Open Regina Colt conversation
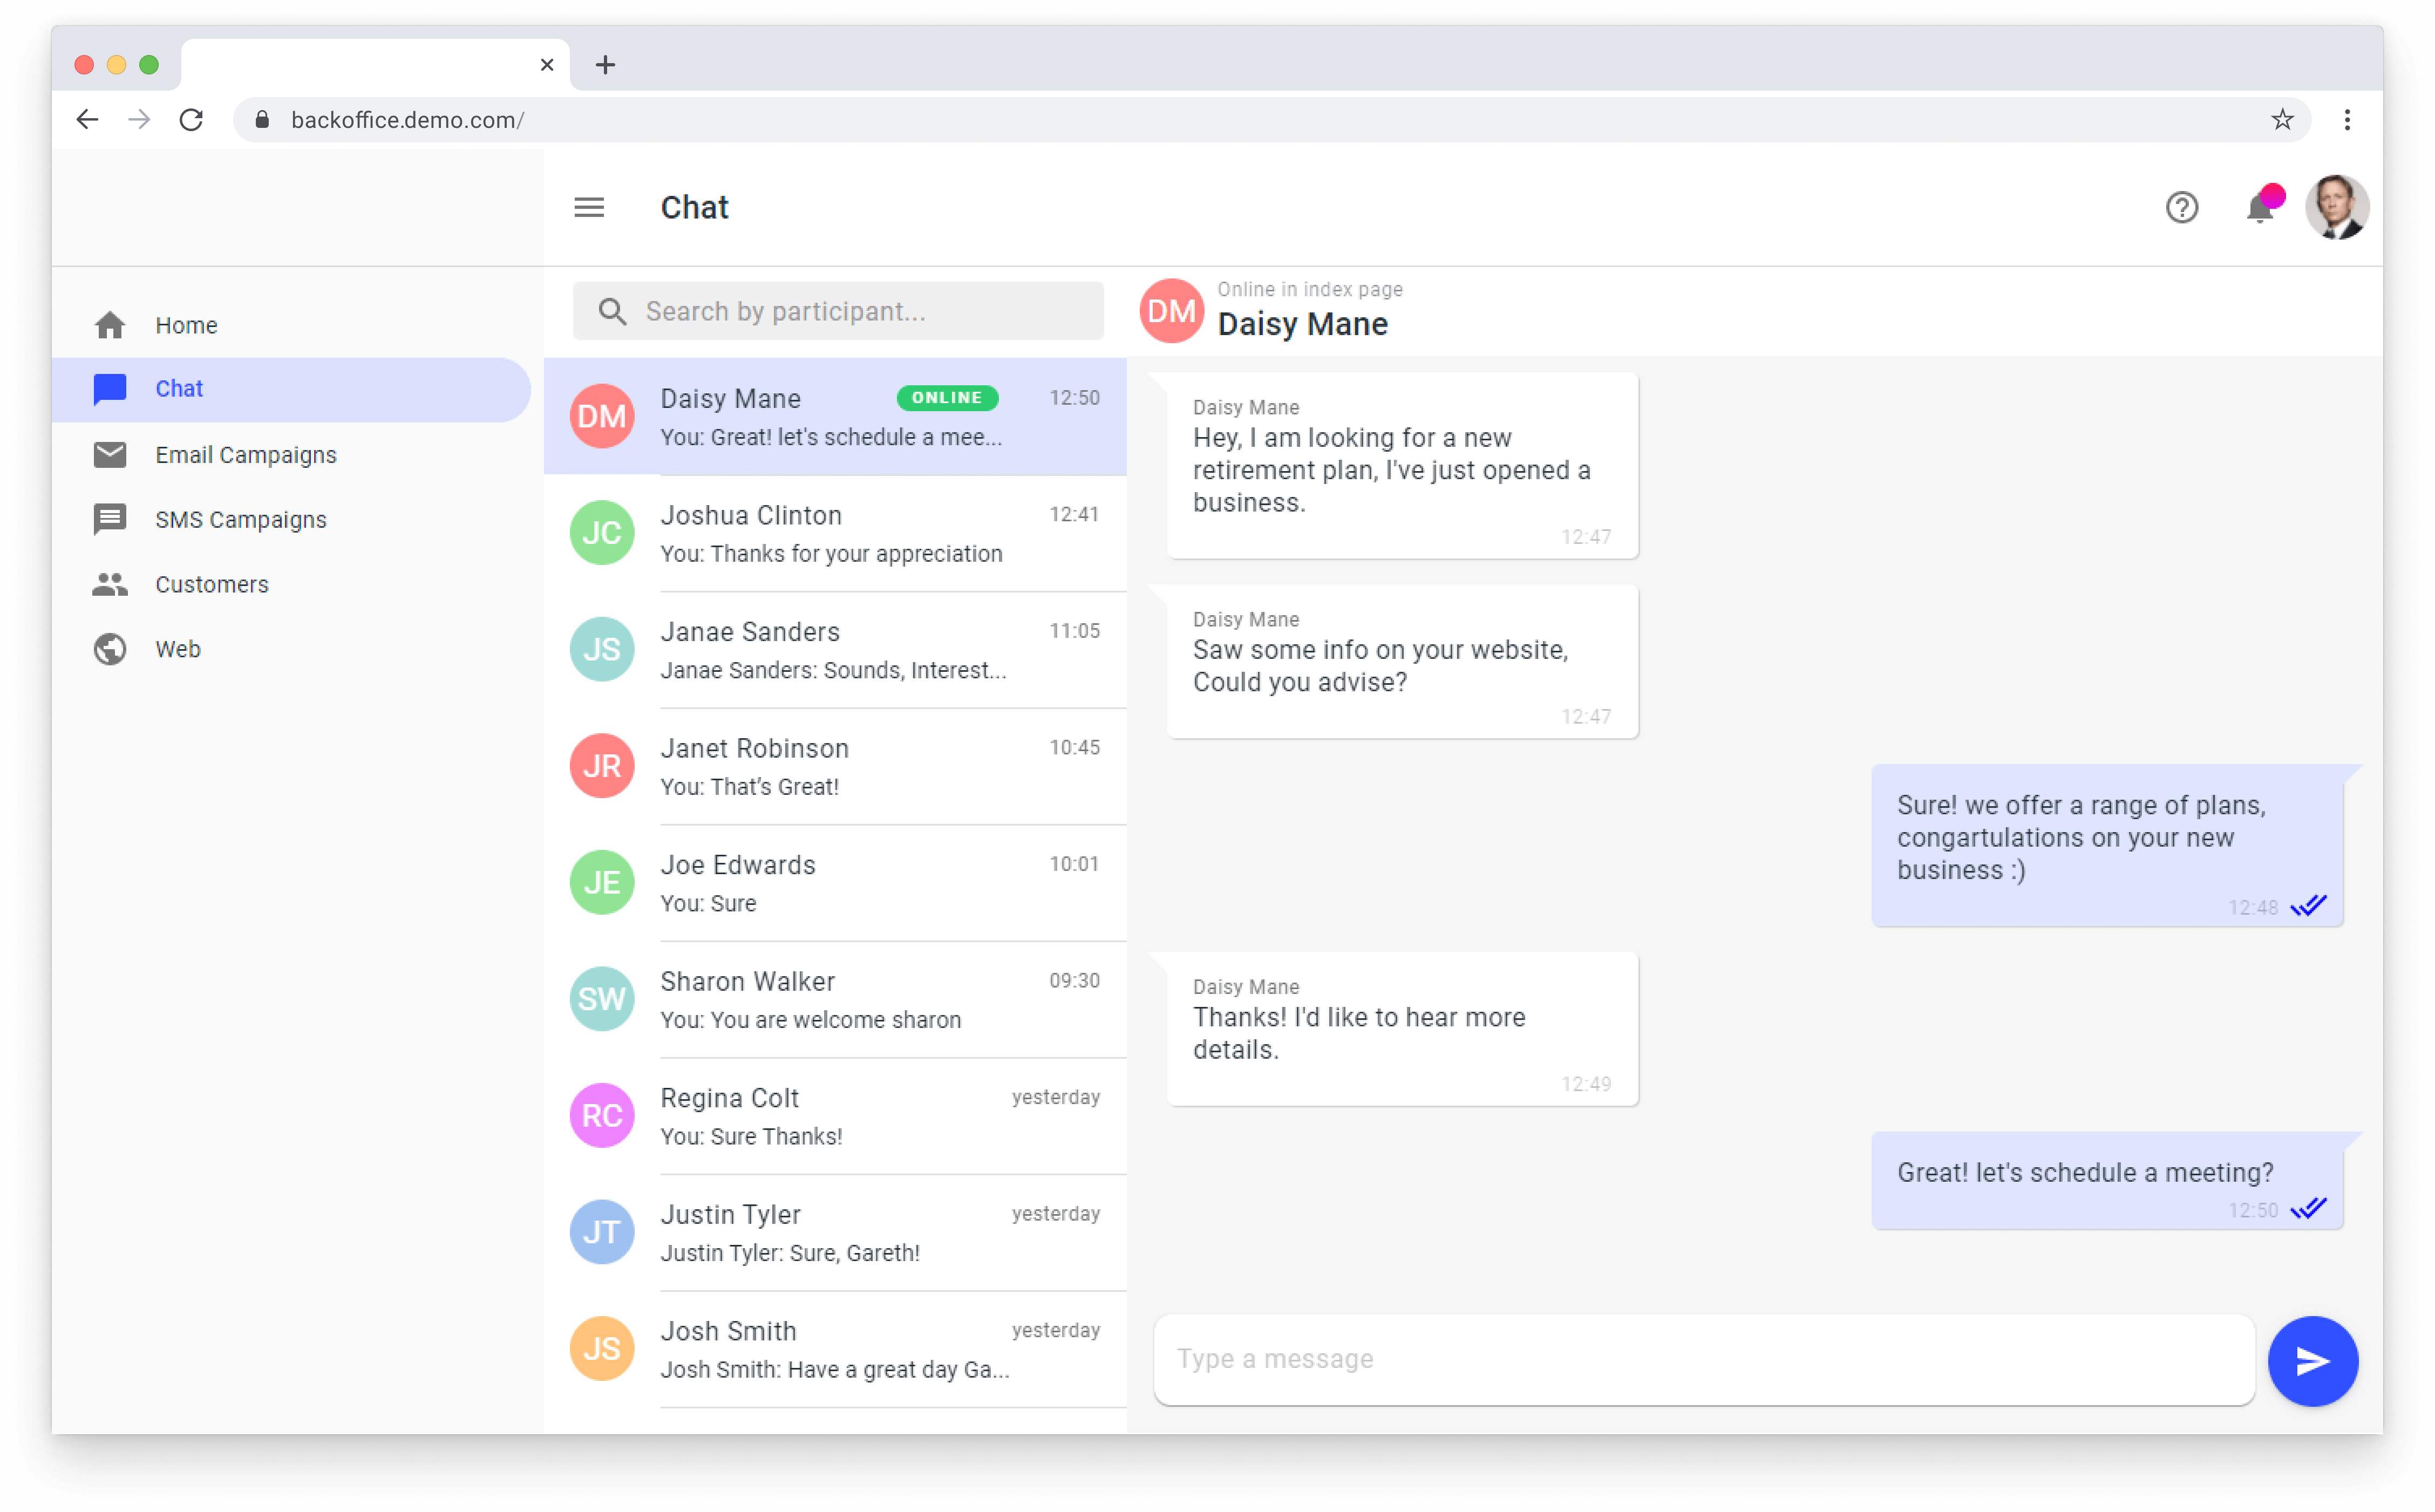The height and width of the screenshot is (1512, 2435). pos(835,1116)
